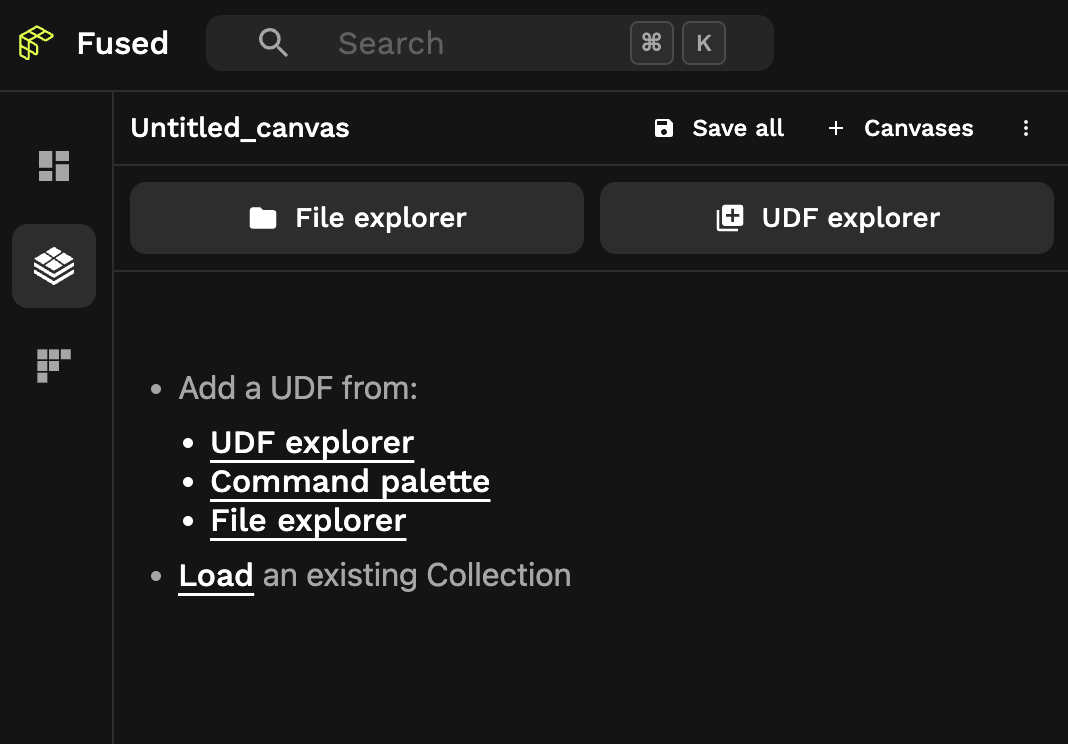Switch to the UDF explorer view
1068x744 pixels.
pos(827,217)
